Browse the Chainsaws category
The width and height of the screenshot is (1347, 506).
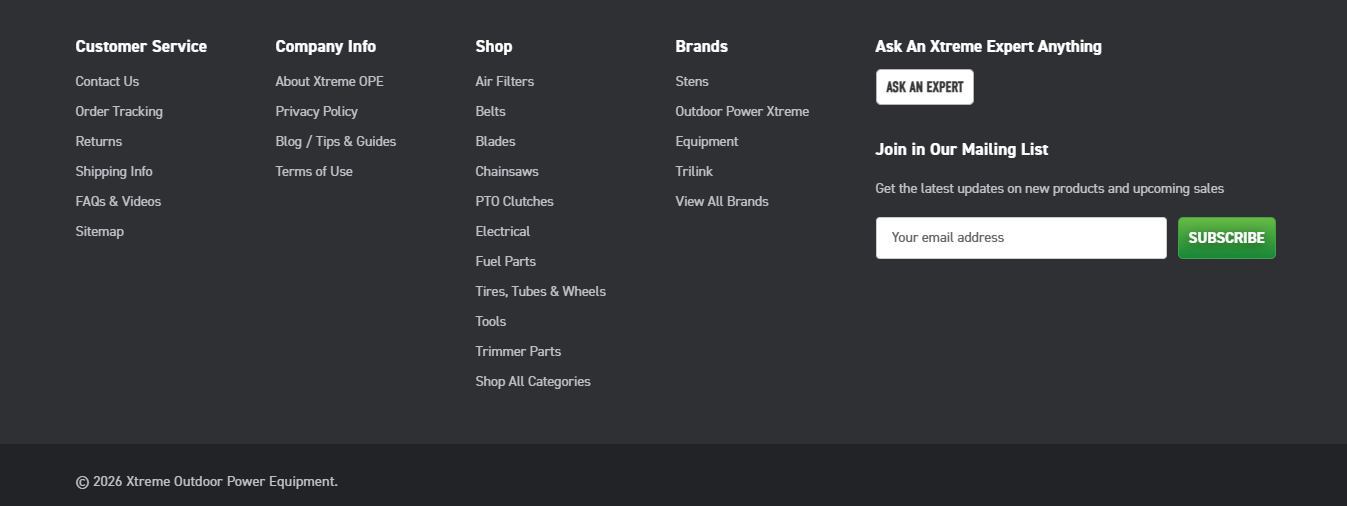506,172
